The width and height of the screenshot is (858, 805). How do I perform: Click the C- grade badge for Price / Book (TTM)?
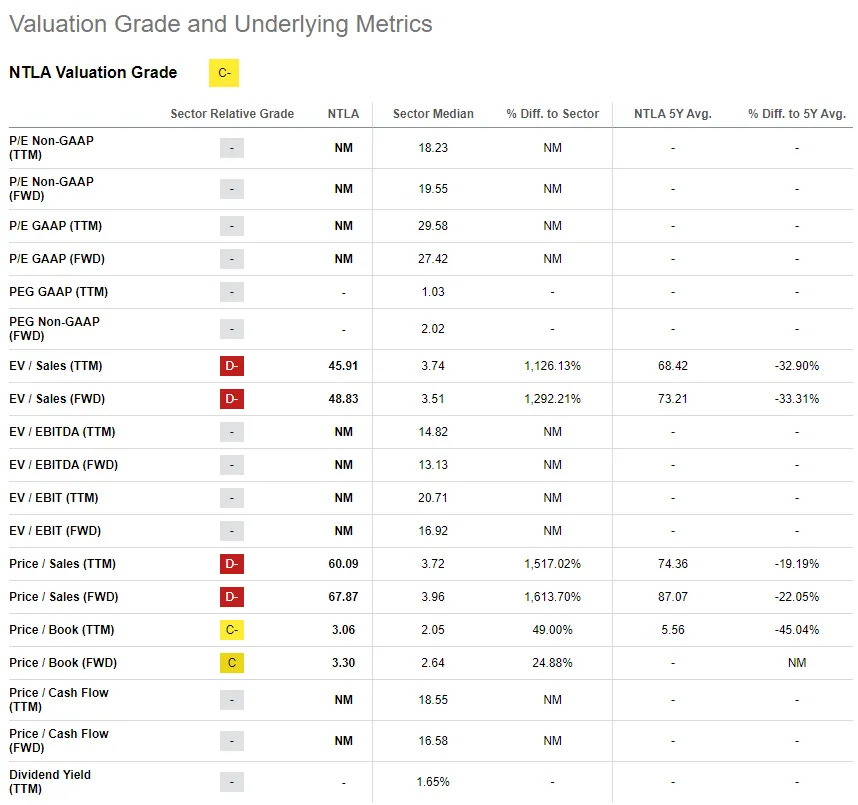(x=232, y=630)
